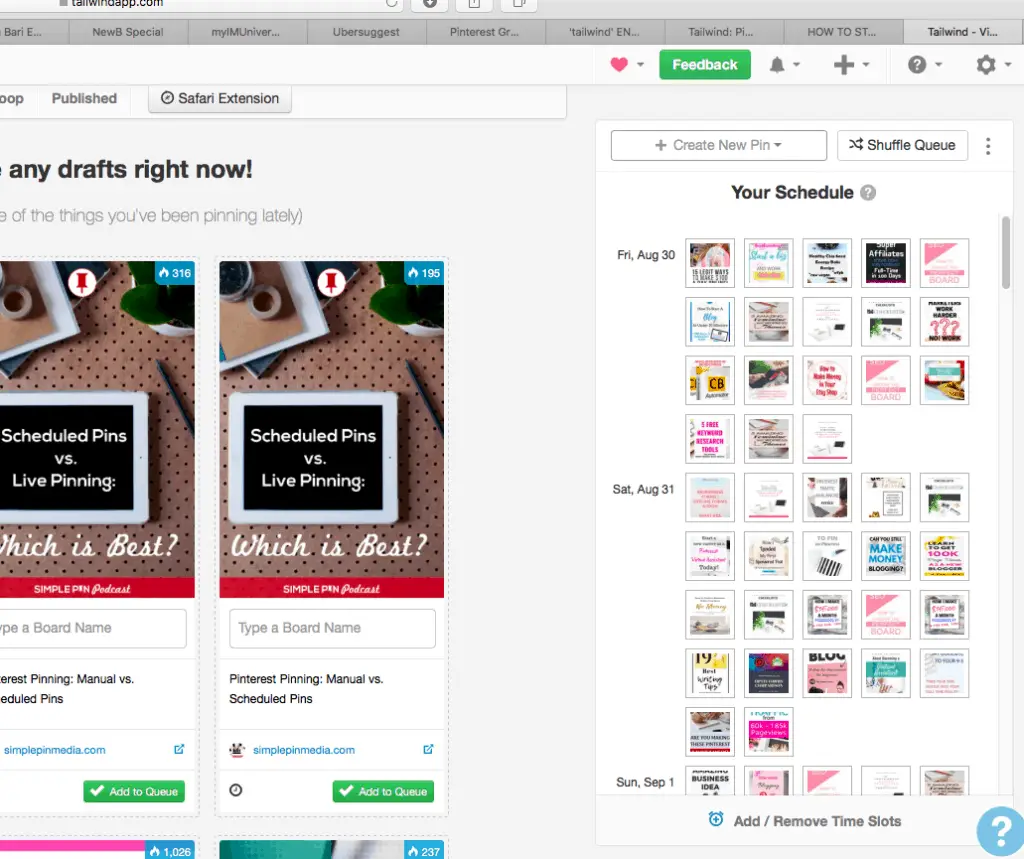Click the green Feedback button
This screenshot has height=859, width=1024.
705,65
